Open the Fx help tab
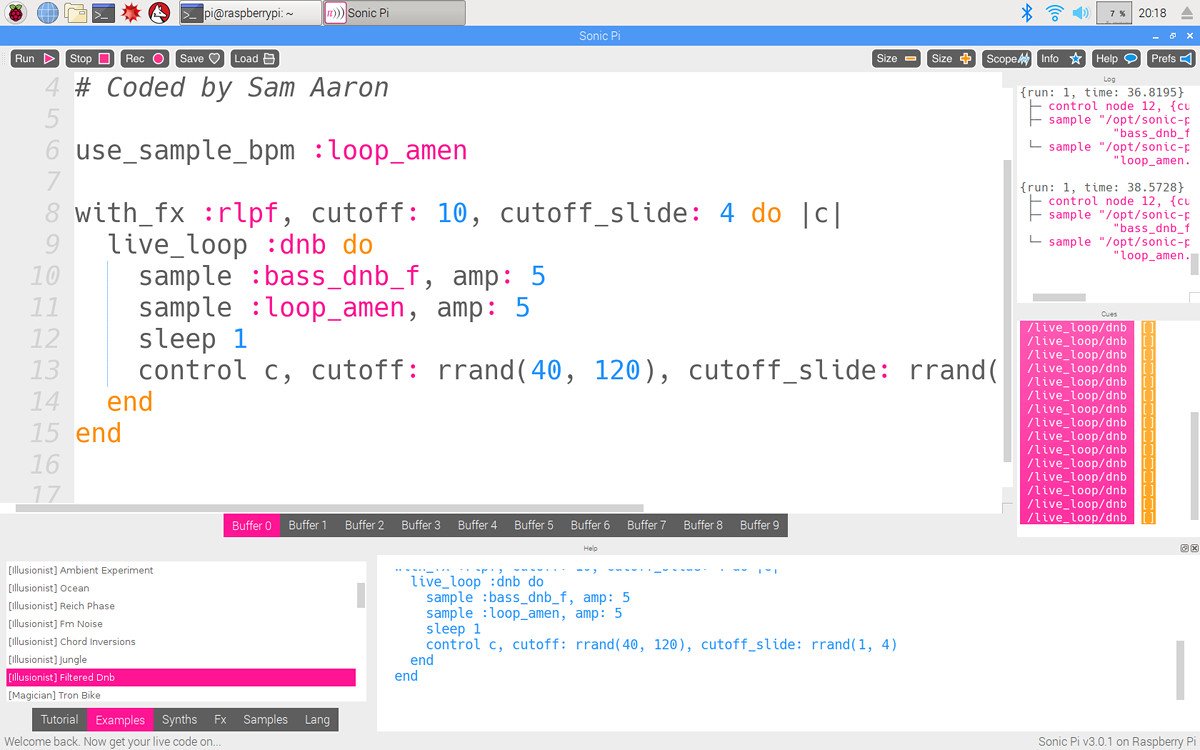This screenshot has height=750, width=1200. tap(220, 719)
